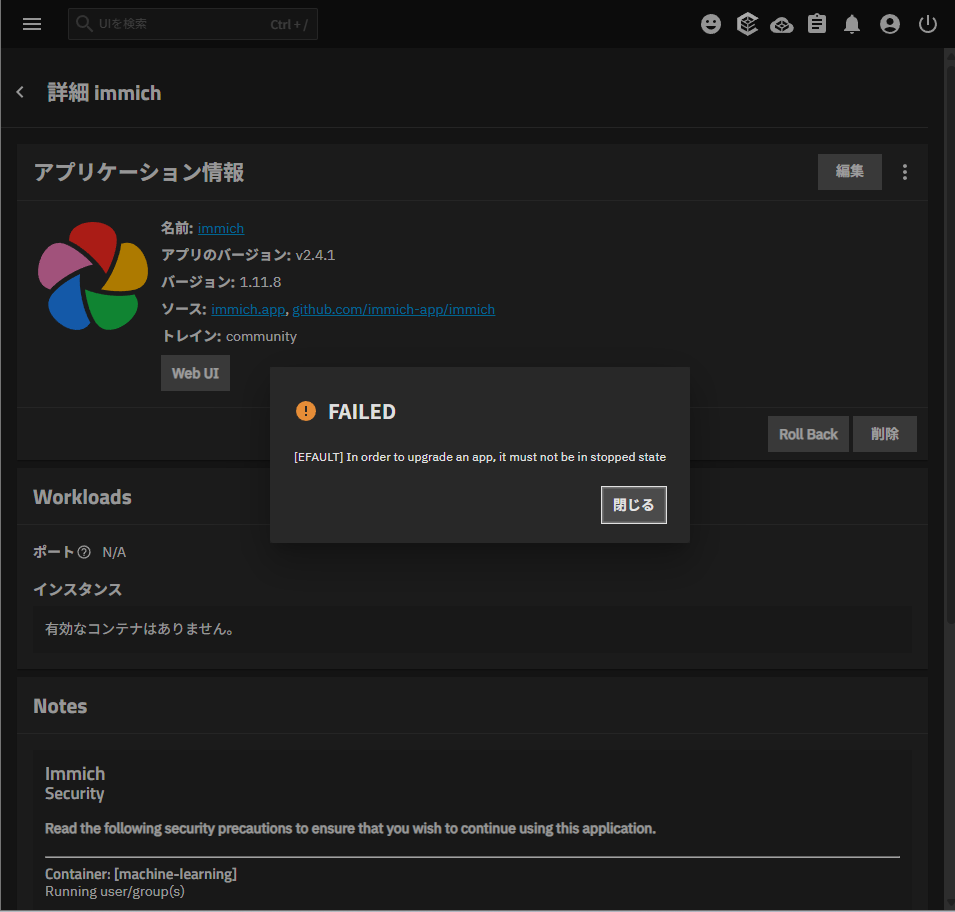Image resolution: width=955 pixels, height=912 pixels.
Task: Click the cloud connection status icon
Action: 781,25
